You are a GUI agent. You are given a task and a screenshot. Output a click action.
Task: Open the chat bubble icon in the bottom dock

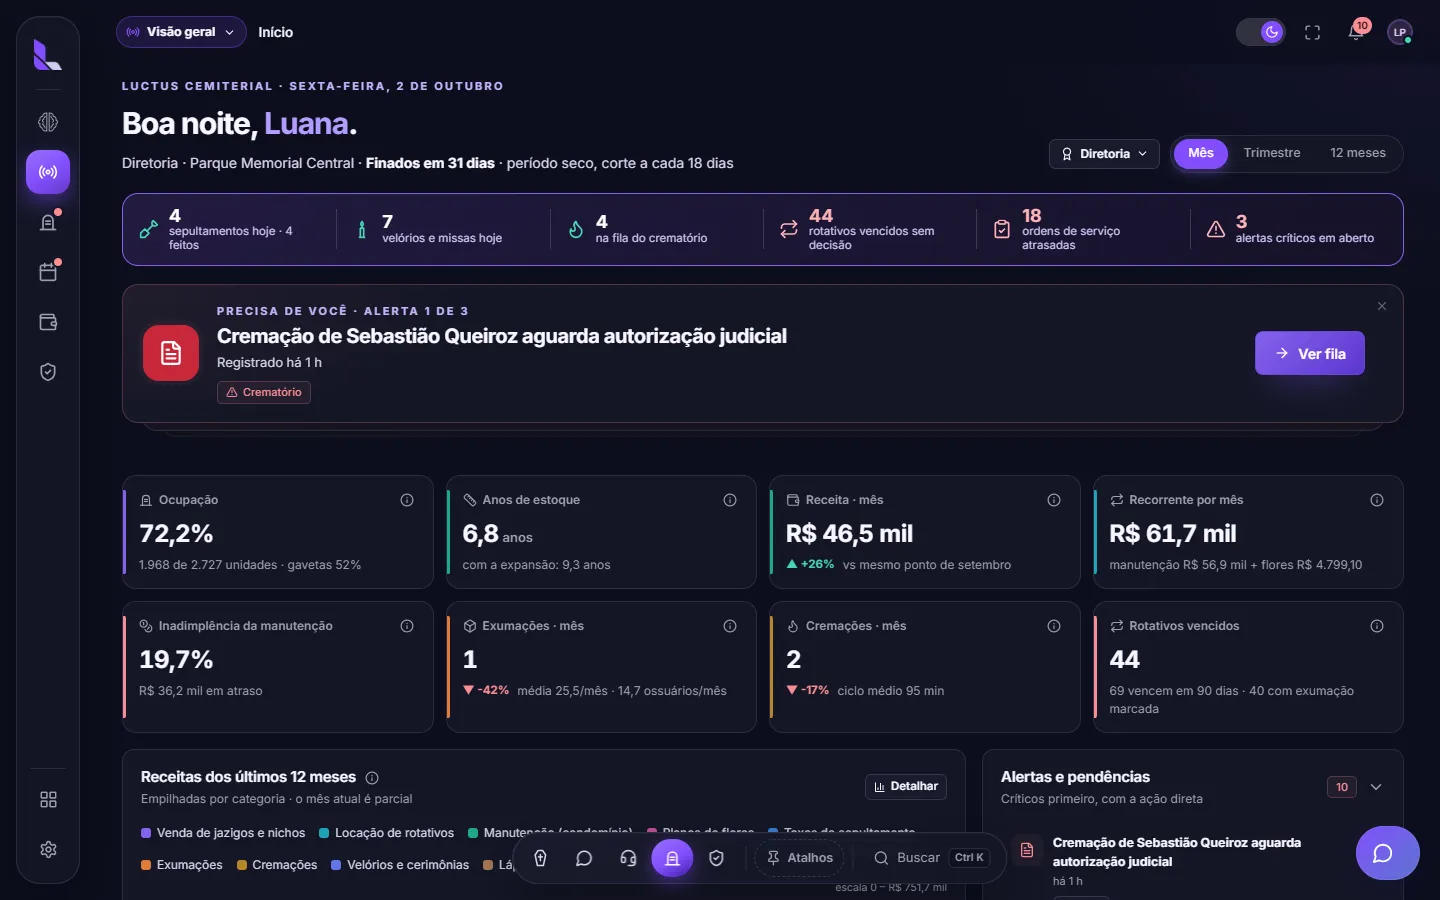pos(584,858)
